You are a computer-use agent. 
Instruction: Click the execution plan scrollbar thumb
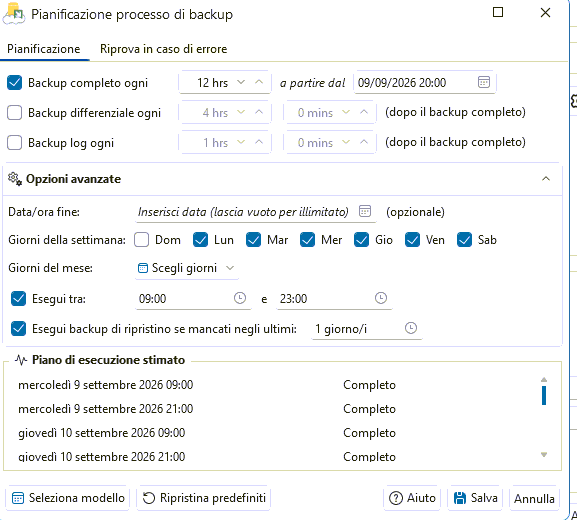[x=544, y=396]
